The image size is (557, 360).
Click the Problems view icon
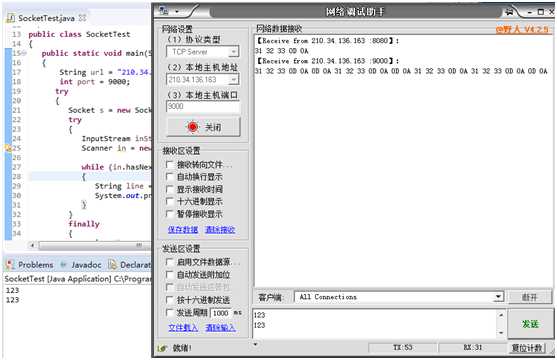coord(10,264)
